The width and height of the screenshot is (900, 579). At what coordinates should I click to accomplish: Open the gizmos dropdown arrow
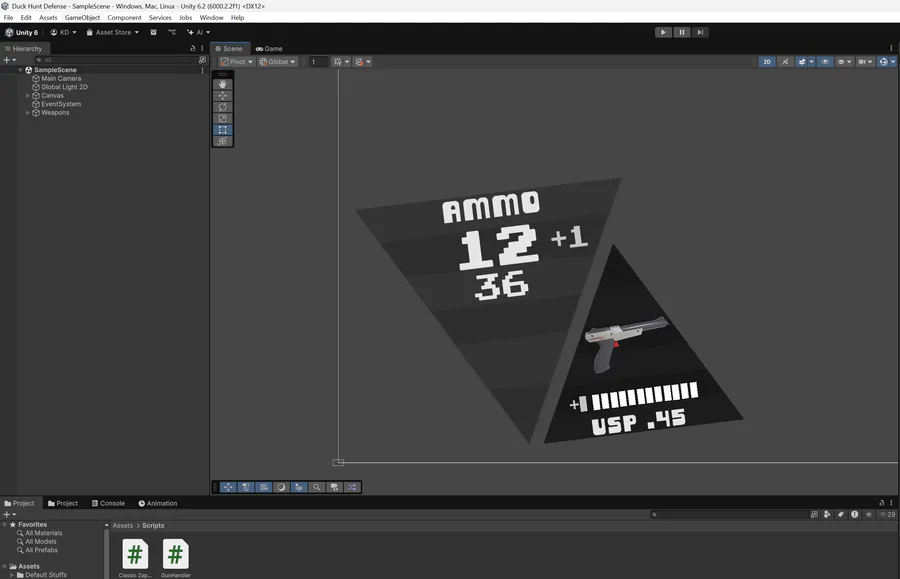(893, 62)
